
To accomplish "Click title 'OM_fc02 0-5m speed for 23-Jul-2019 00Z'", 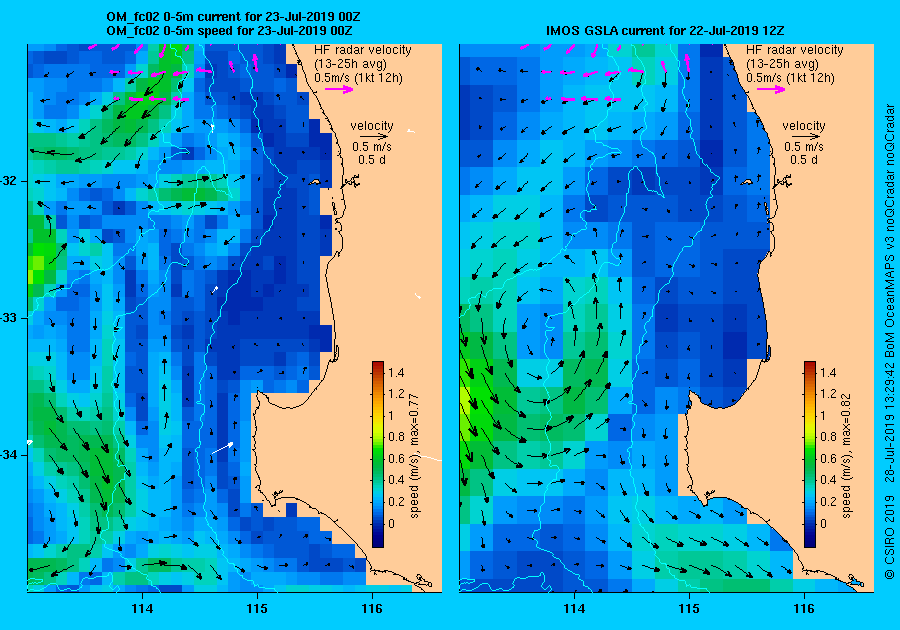I will click(229, 31).
